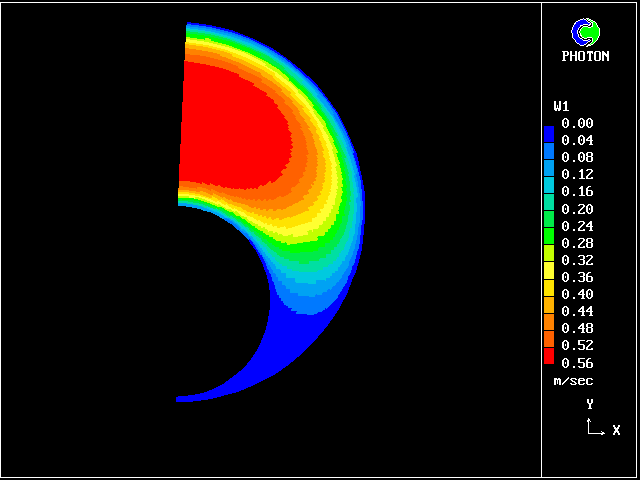
Task: Click the PHOTON text label
Action: pos(585,57)
